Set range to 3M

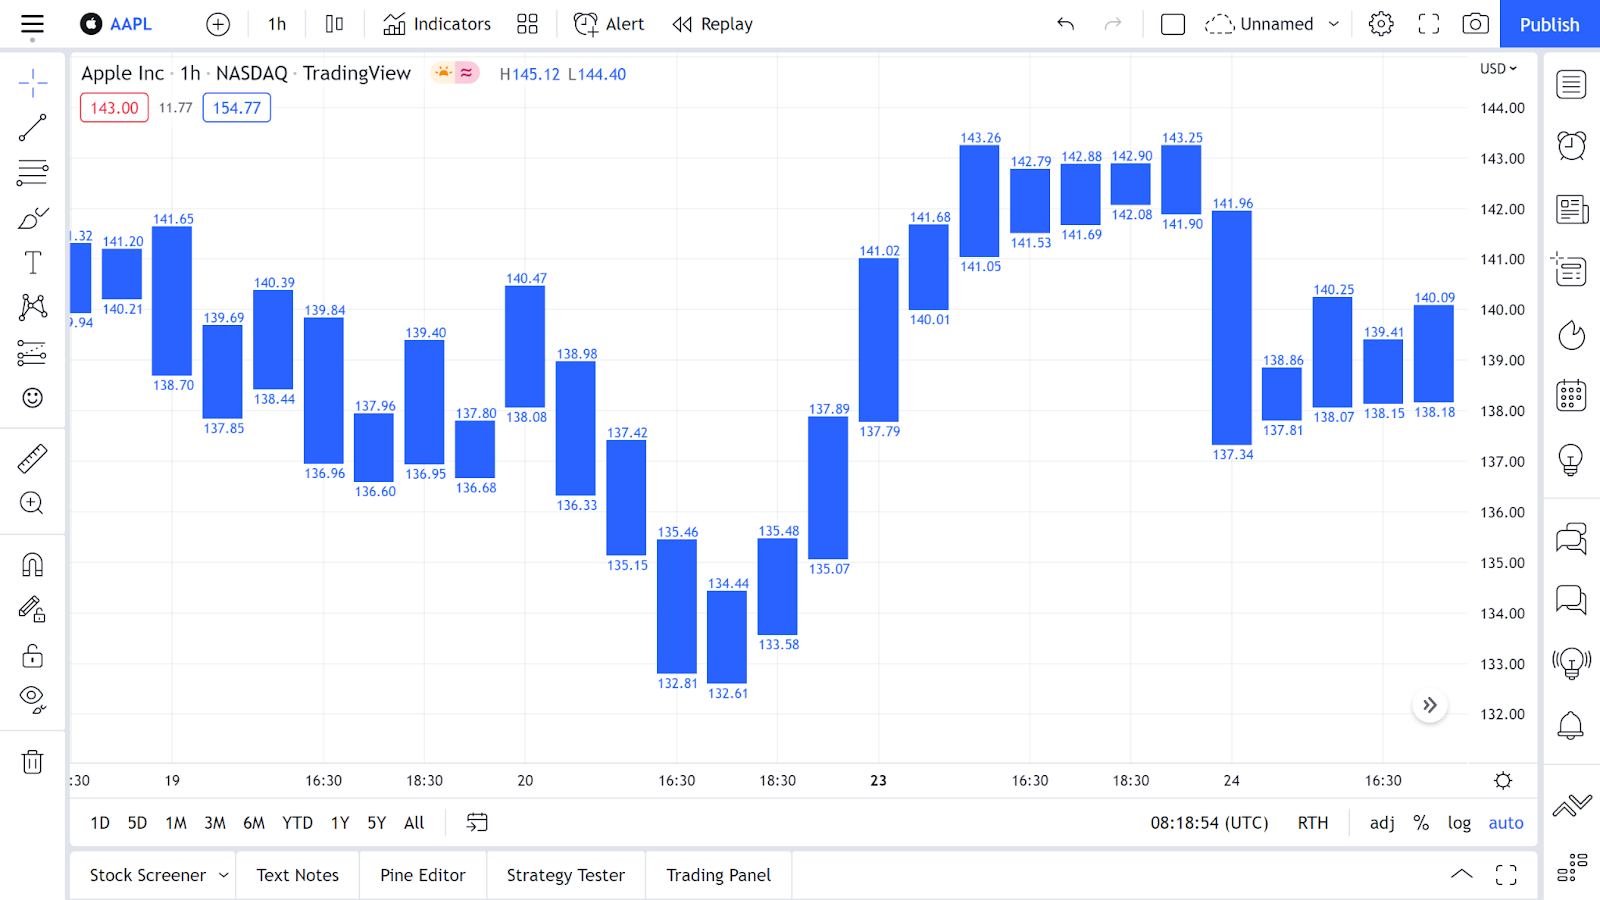coord(215,823)
